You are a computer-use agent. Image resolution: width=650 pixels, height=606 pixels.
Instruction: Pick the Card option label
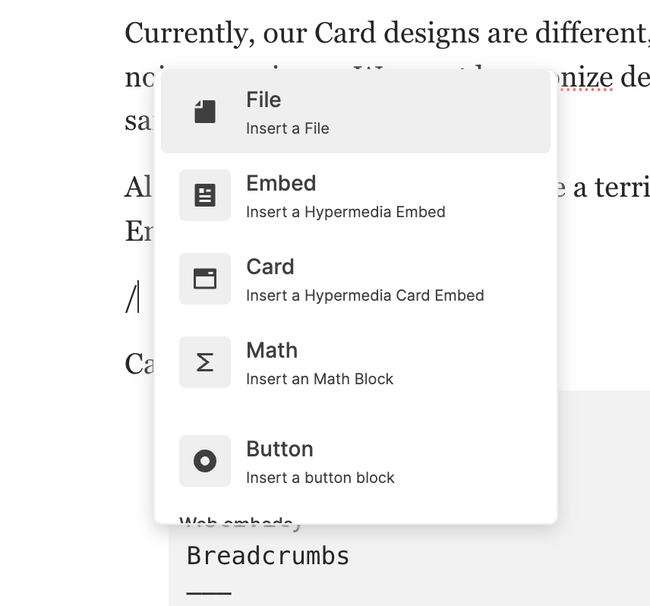[x=270, y=267]
